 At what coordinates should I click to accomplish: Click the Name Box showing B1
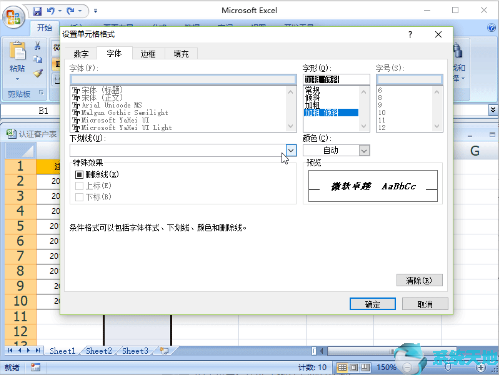pyautogui.click(x=44, y=110)
